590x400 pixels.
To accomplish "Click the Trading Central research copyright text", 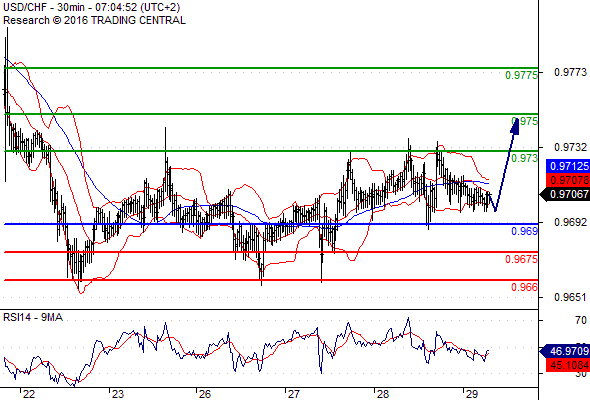I will point(94,20).
